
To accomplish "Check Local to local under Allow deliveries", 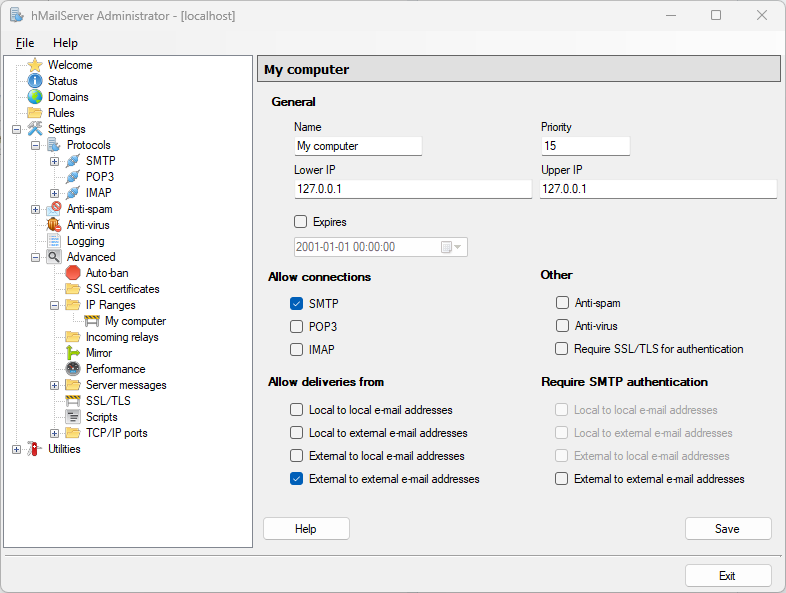I will click(x=296, y=410).
